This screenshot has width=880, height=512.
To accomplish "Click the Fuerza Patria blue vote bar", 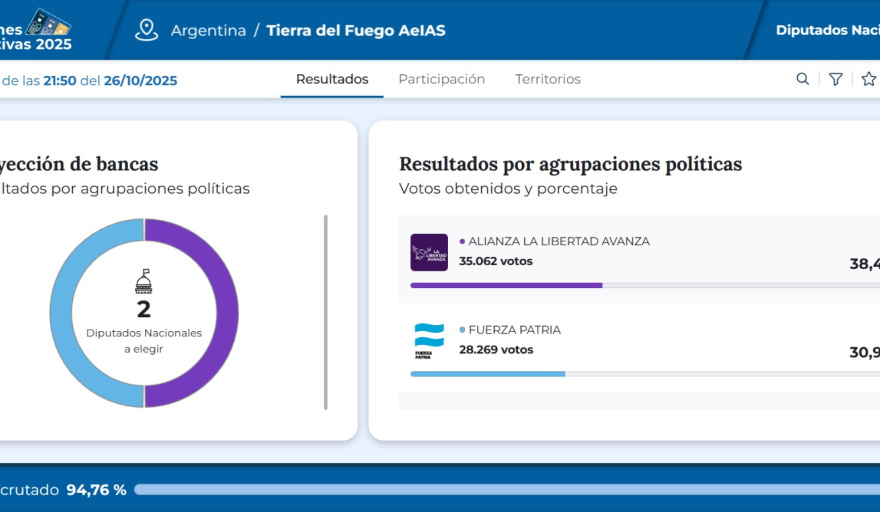I will 487,374.
